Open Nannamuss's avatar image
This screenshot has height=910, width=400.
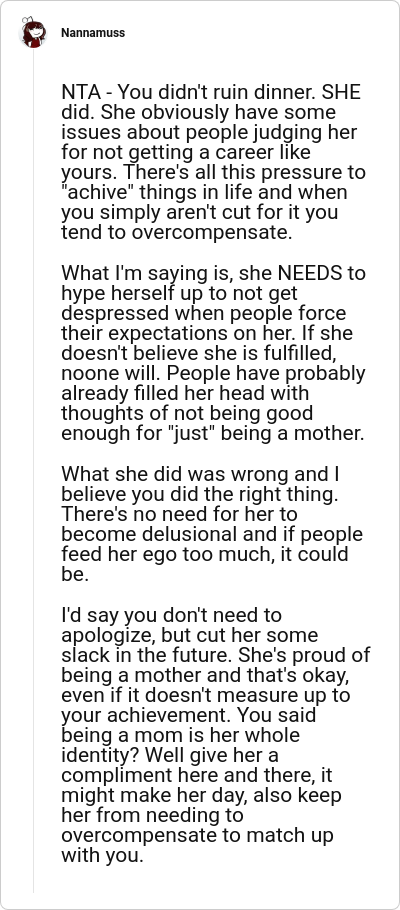click(33, 32)
